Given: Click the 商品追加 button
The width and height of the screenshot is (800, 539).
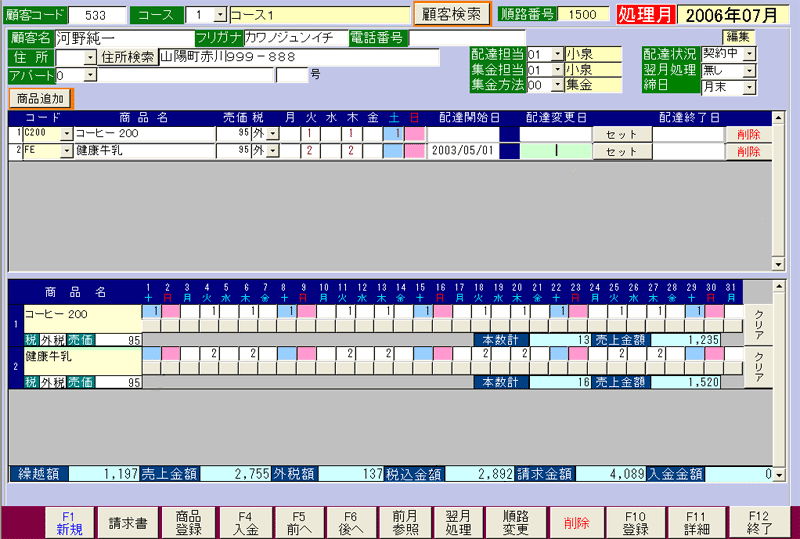Looking at the screenshot, I should (x=40, y=99).
